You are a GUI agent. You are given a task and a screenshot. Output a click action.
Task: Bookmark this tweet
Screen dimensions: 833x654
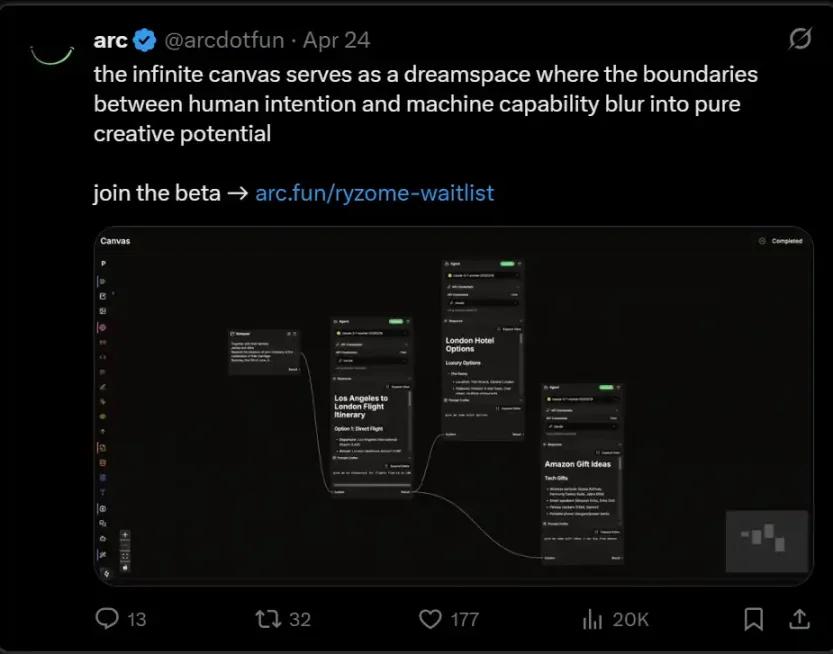click(754, 619)
